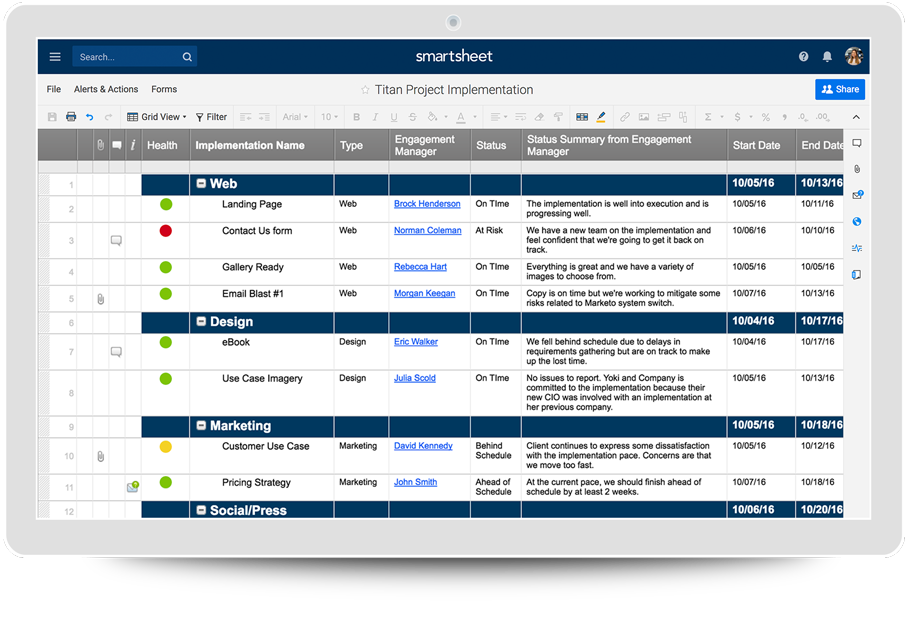
Task: Open the activity log in right sidebar
Action: tap(857, 248)
